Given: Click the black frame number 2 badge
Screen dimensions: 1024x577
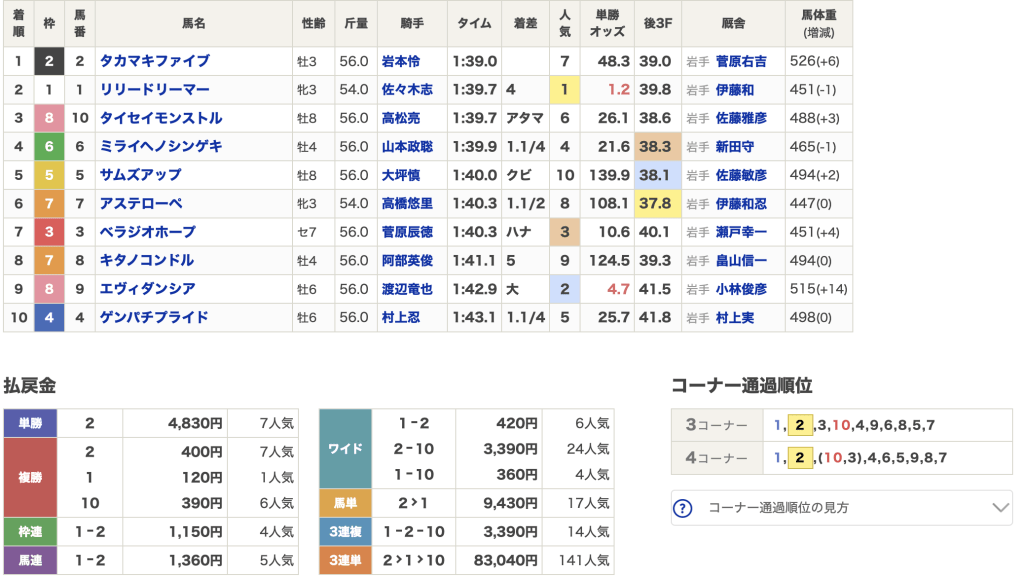Looking at the screenshot, I should [49, 61].
